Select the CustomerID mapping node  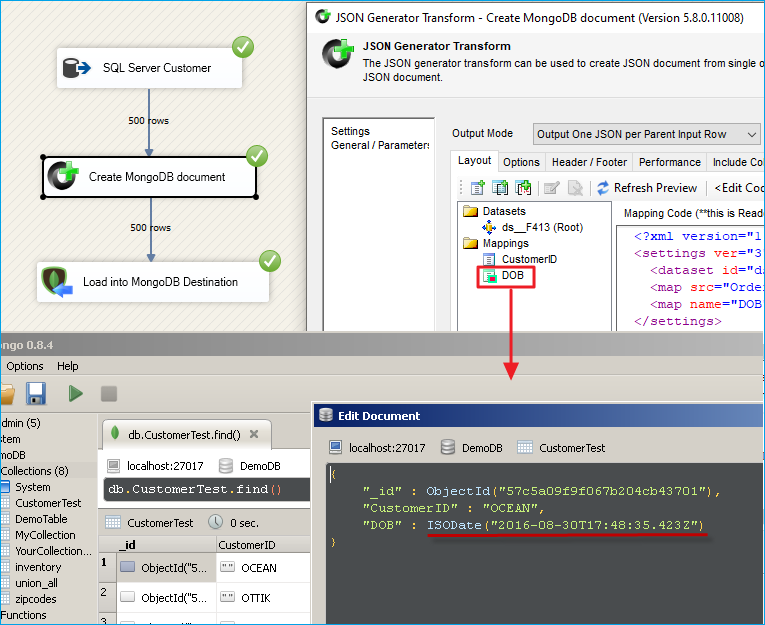point(529,259)
